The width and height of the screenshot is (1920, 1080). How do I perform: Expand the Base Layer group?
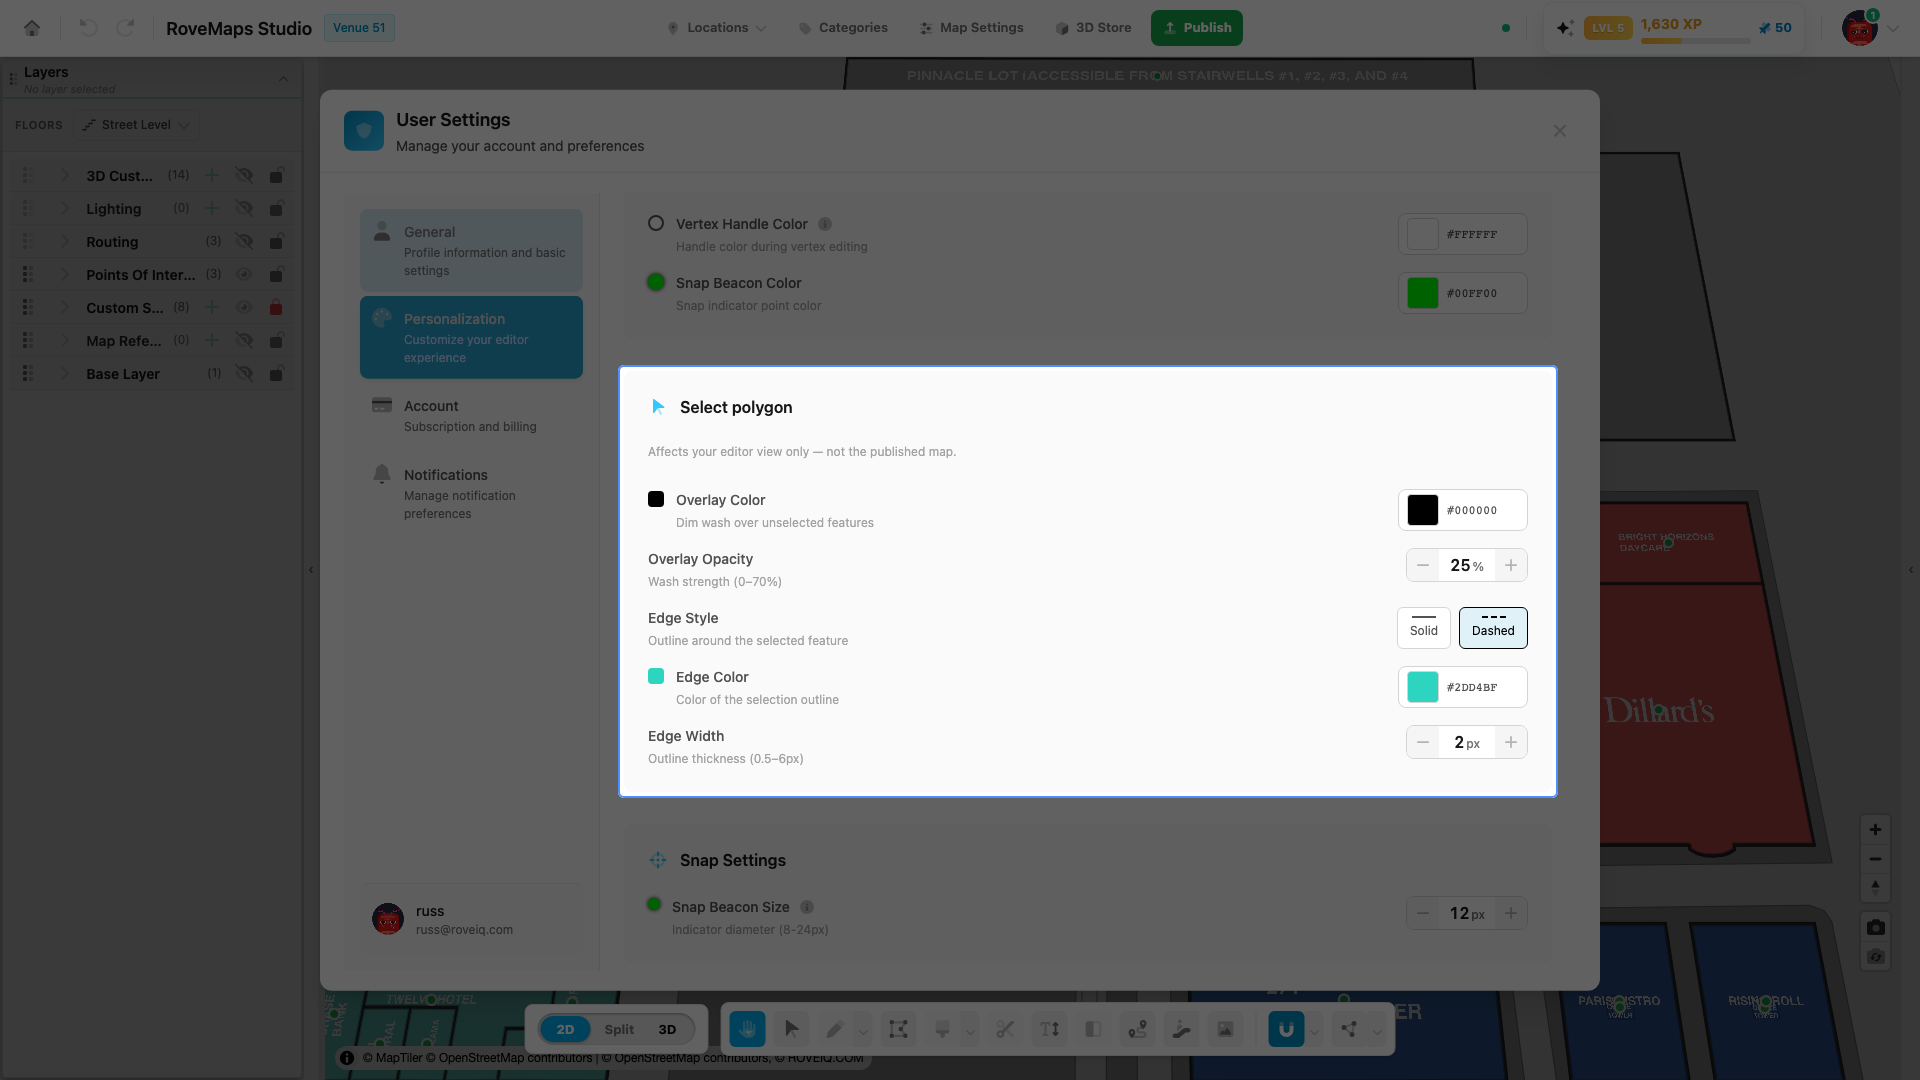[65, 373]
